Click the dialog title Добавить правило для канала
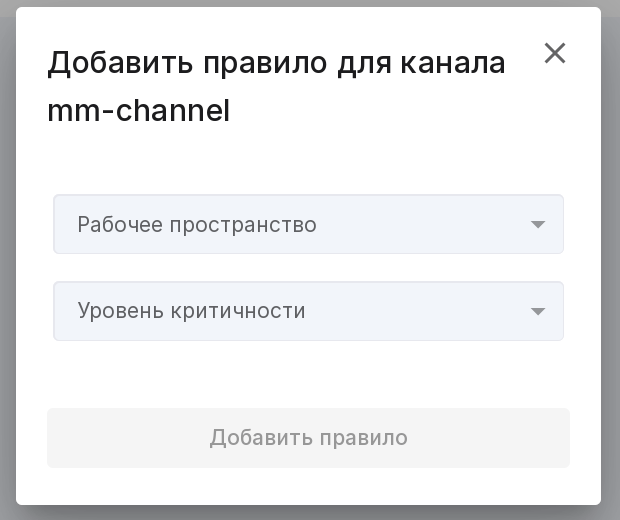The width and height of the screenshot is (620, 520). 276,63
